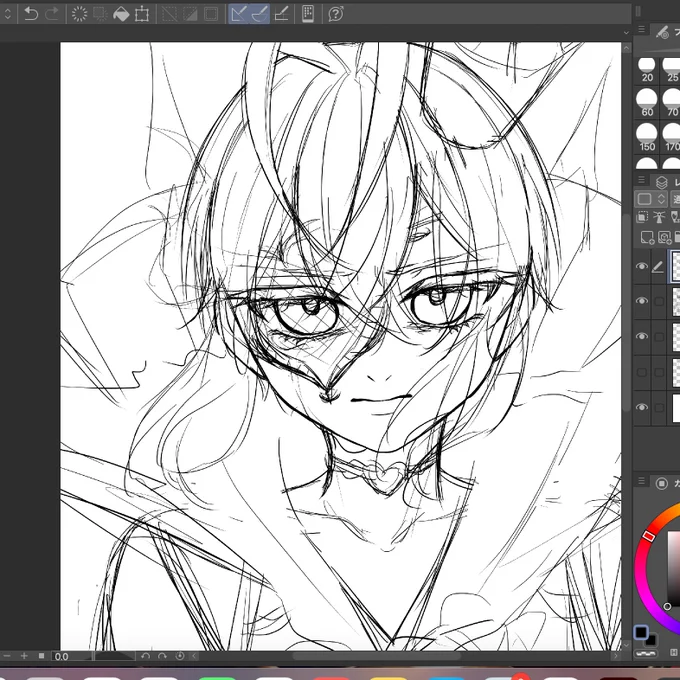Zoom in with the plus button
This screenshot has width=680, height=680.
(24, 656)
